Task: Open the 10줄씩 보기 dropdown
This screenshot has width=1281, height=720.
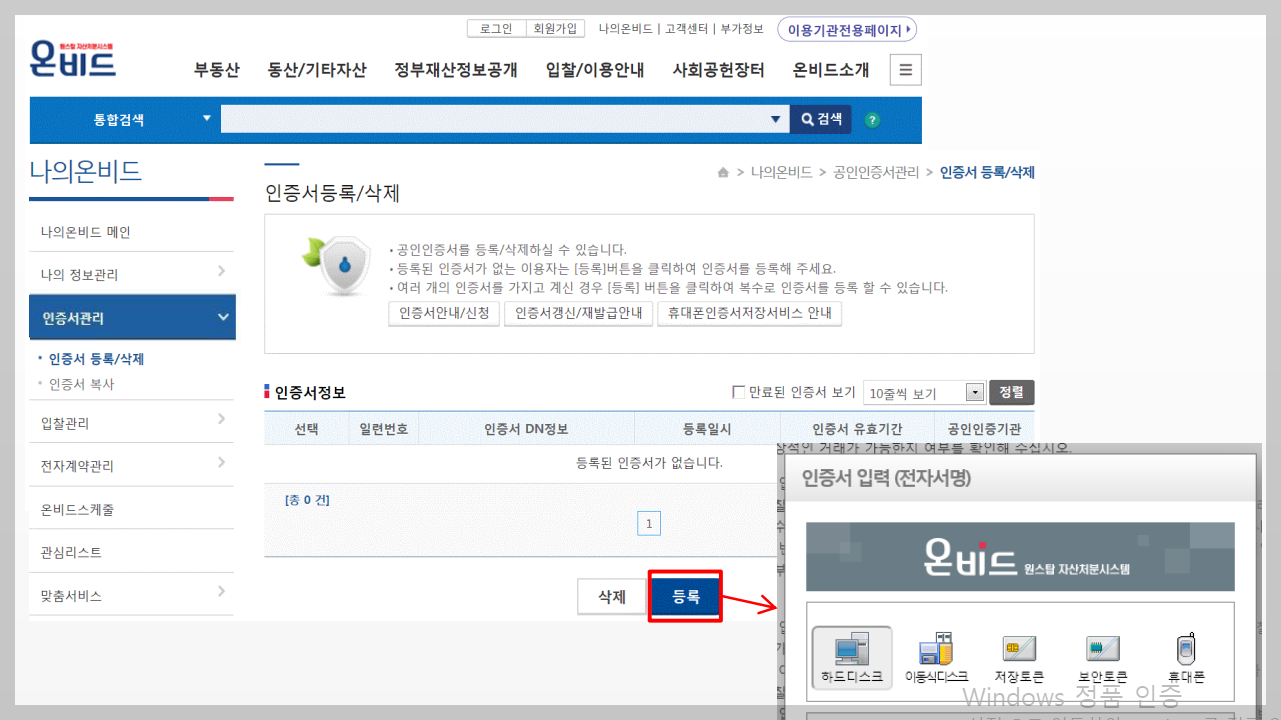Action: point(925,393)
